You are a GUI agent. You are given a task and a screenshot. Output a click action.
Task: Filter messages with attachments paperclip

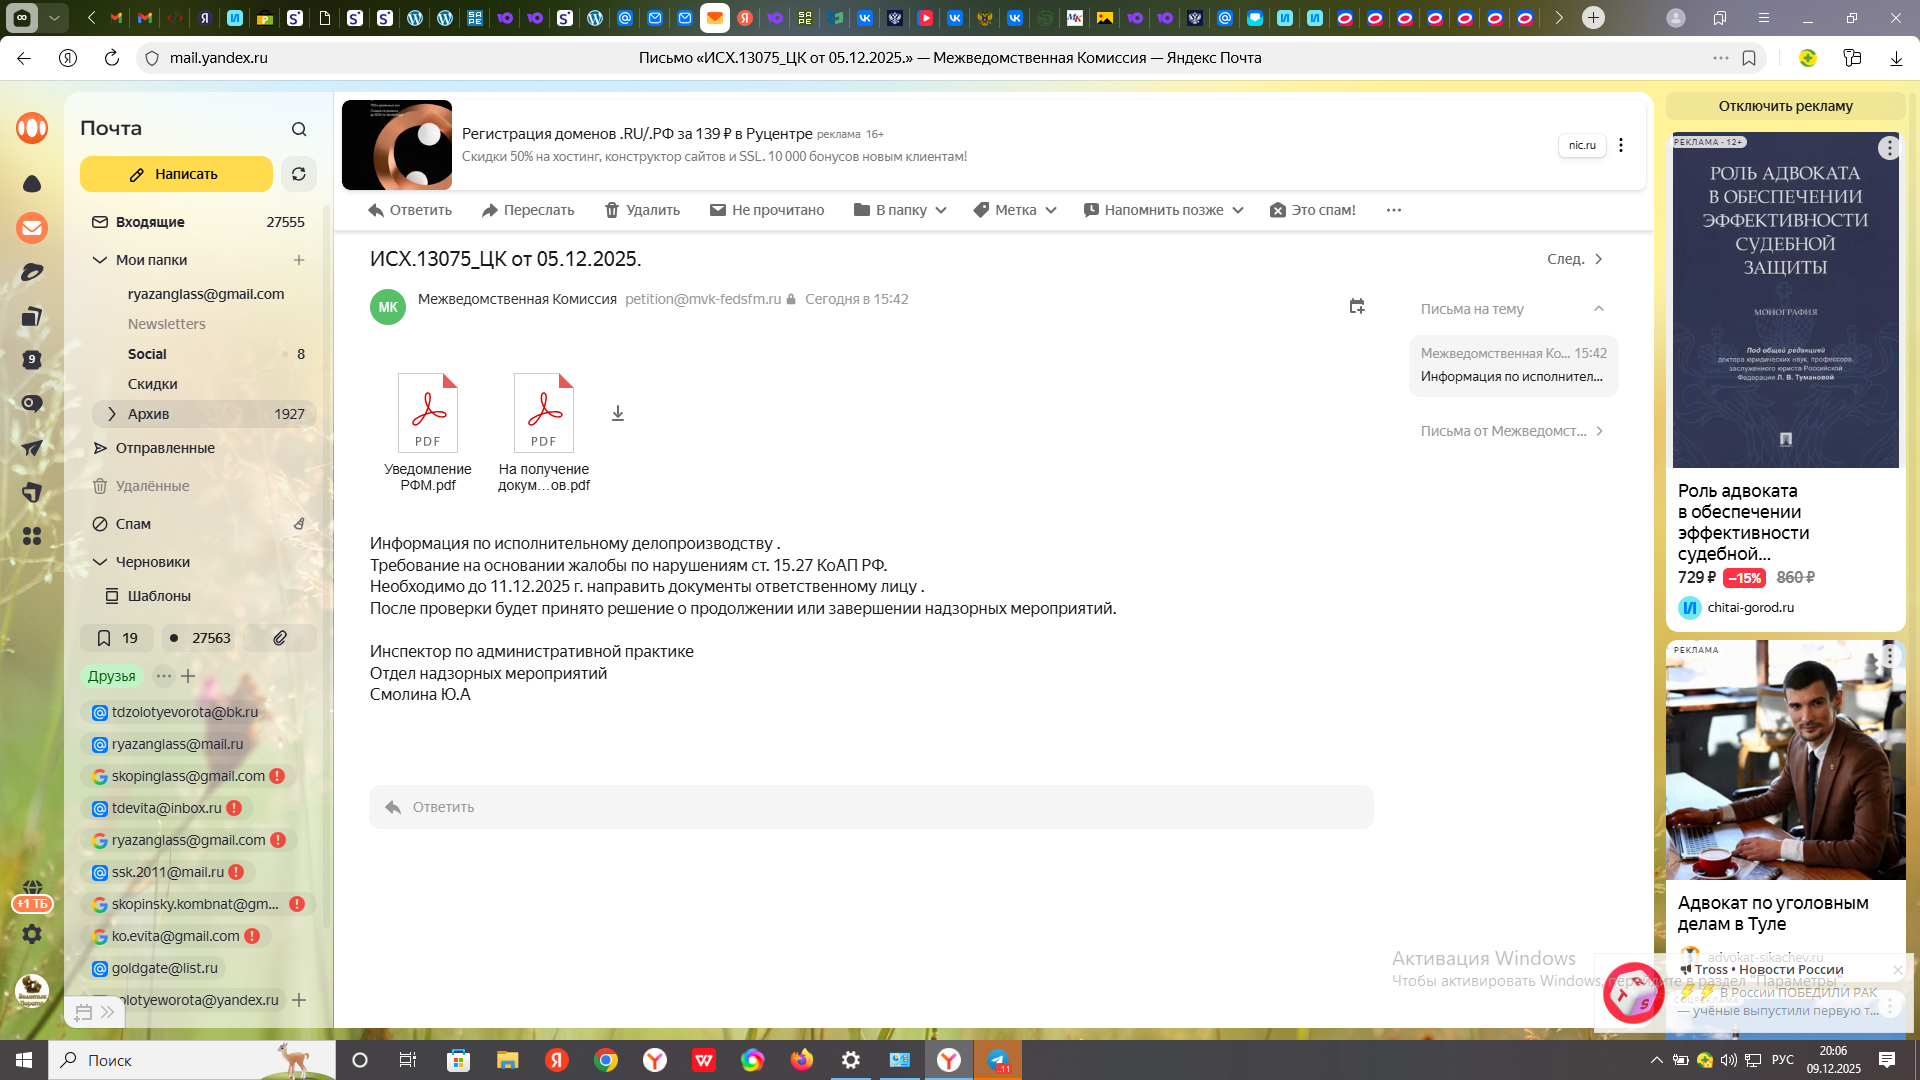[280, 638]
